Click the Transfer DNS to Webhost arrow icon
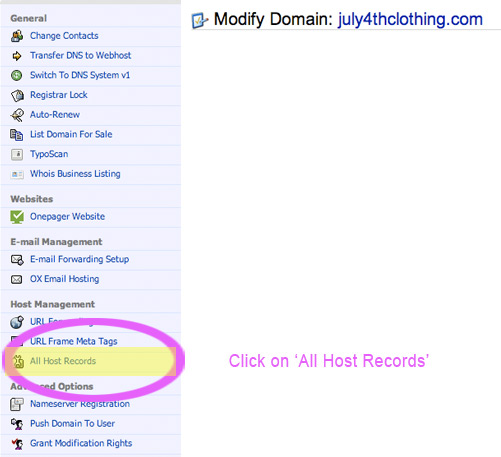Viewport: 501px width, 457px height. [17, 56]
